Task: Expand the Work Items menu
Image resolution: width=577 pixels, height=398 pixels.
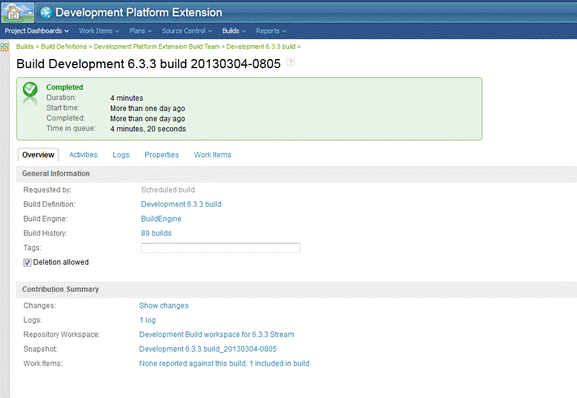Action: 99,31
